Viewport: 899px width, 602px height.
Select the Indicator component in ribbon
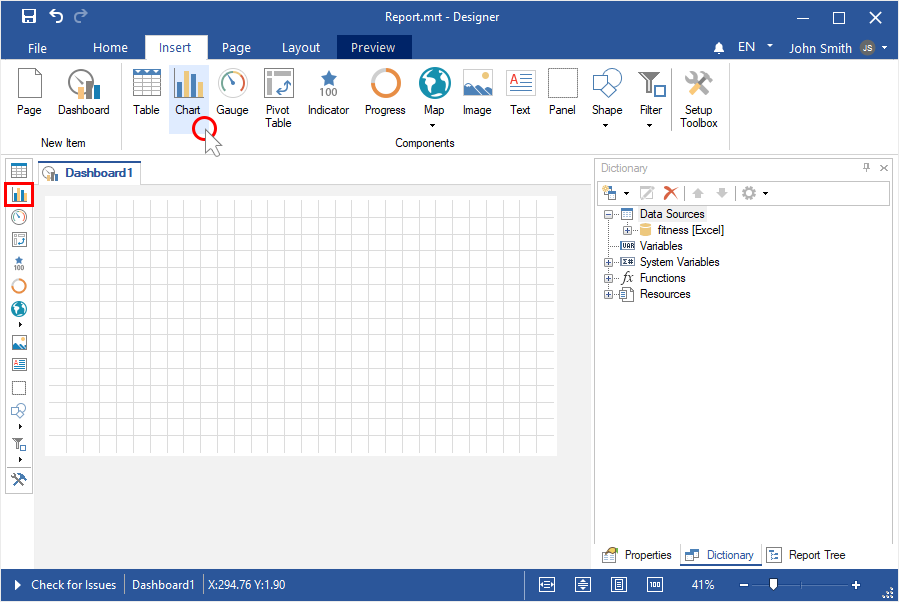point(328,93)
